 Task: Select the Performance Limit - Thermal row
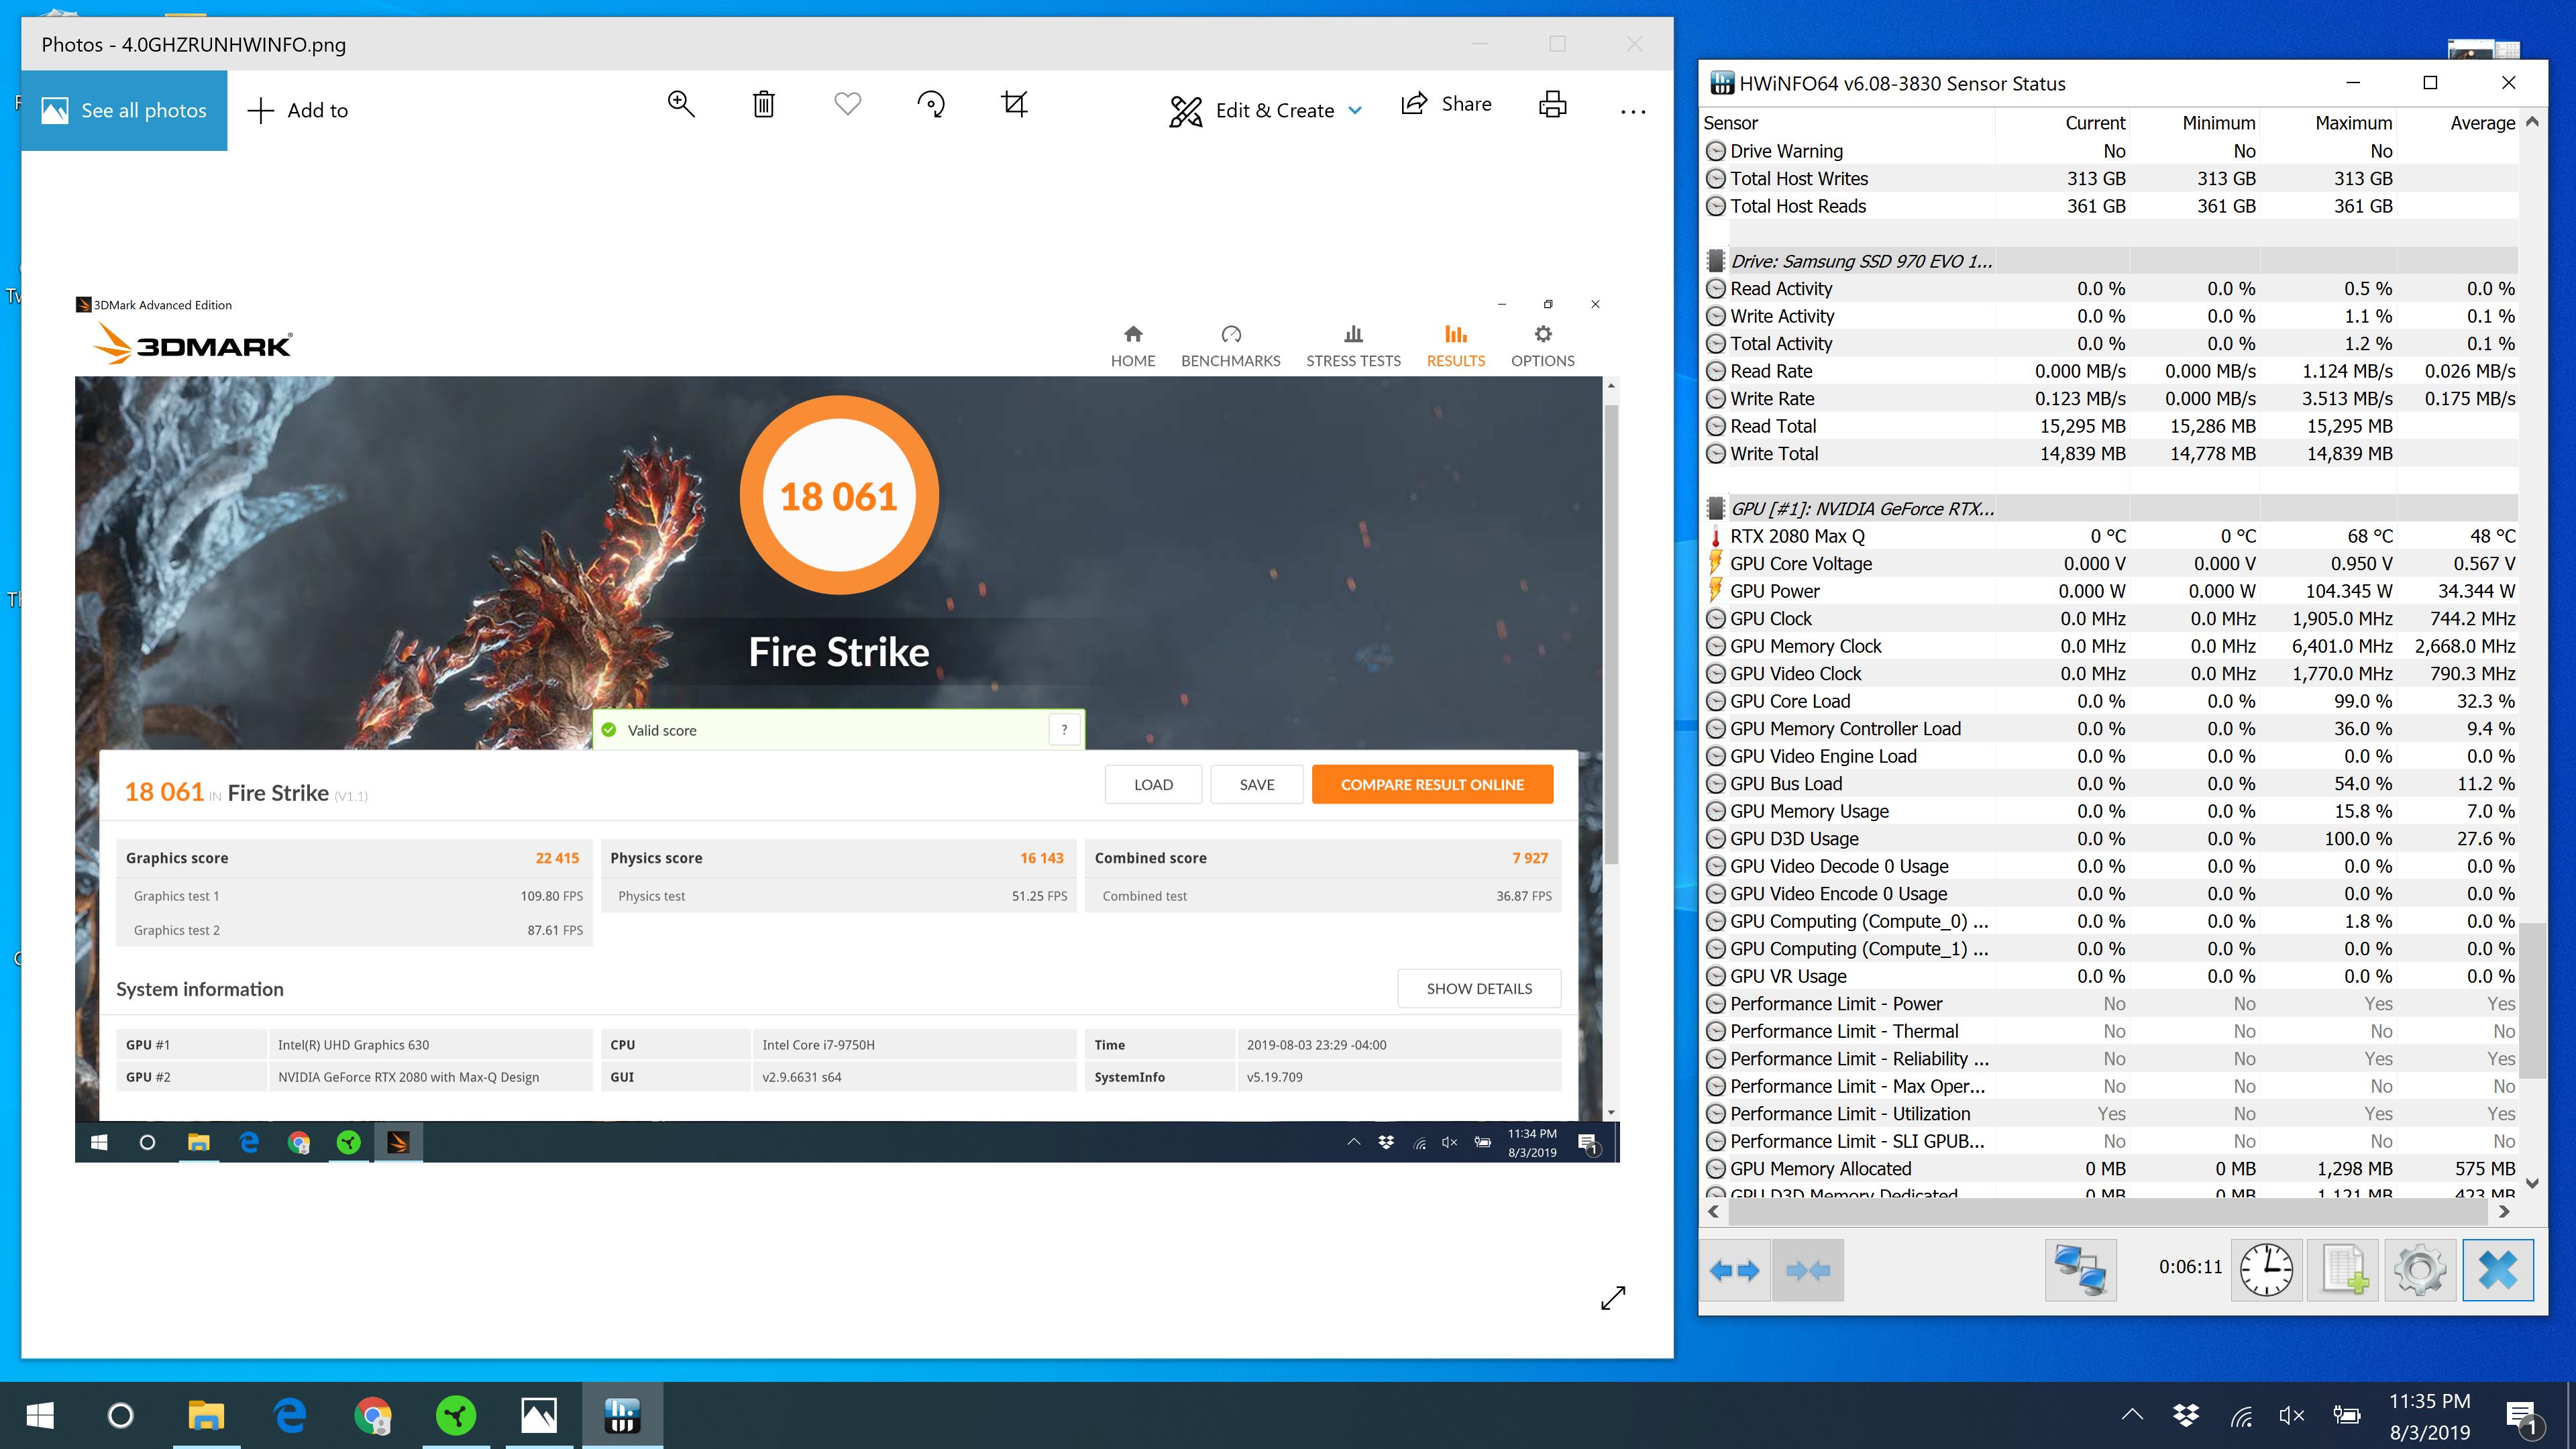click(x=2109, y=1031)
